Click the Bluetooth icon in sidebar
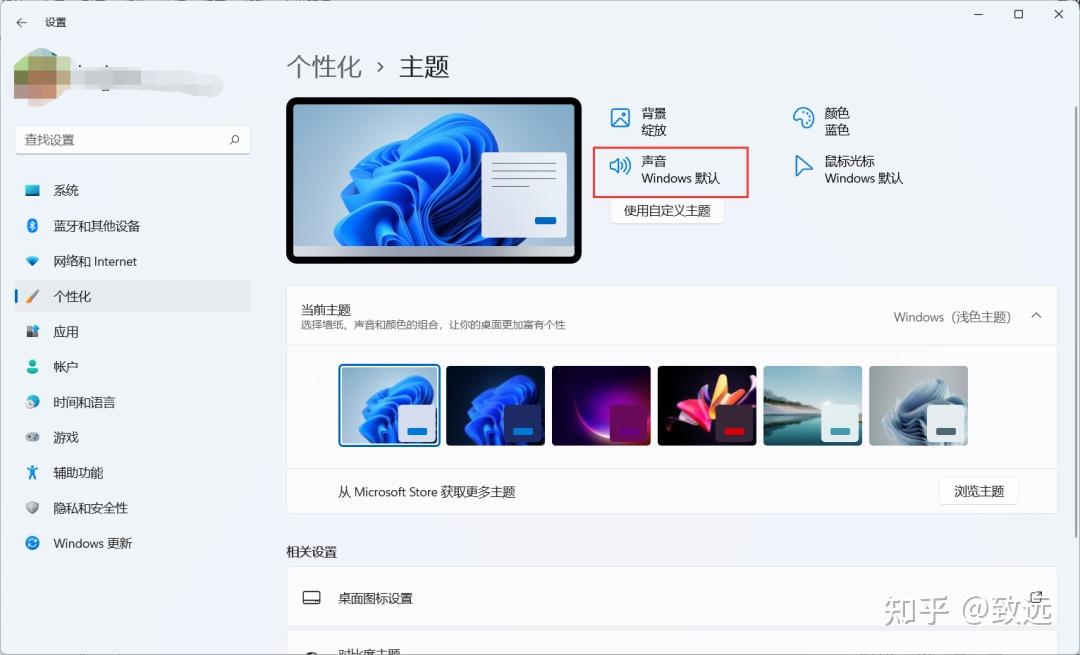Screen dimensions: 1080x655 click(32, 226)
